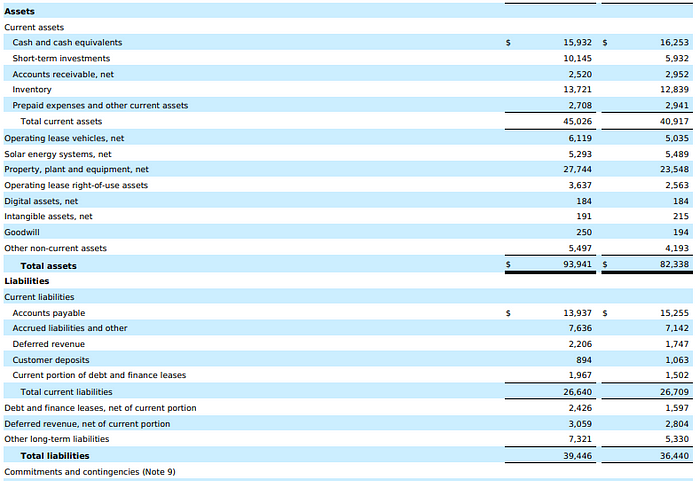700x481 pixels.
Task: Select 'Total current liabilities' label
Action: point(67,392)
